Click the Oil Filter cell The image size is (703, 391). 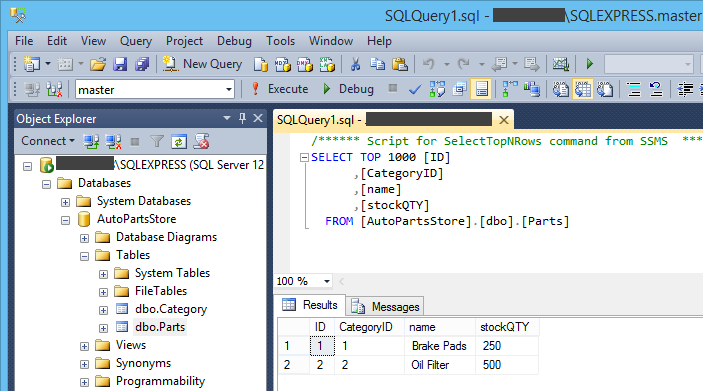[439, 365]
